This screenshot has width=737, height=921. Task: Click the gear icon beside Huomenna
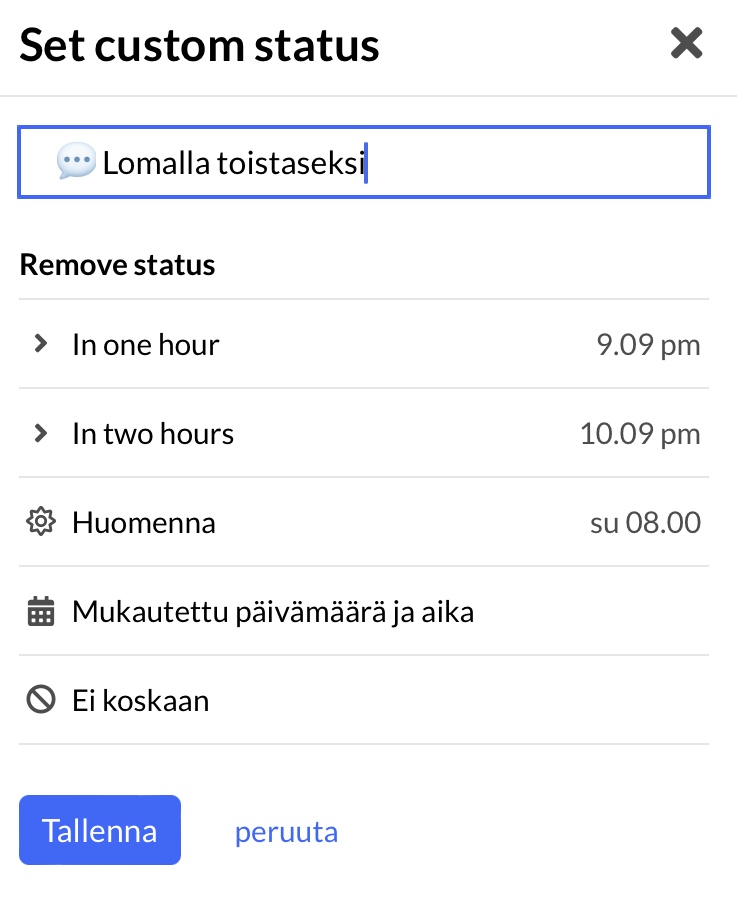(41, 522)
